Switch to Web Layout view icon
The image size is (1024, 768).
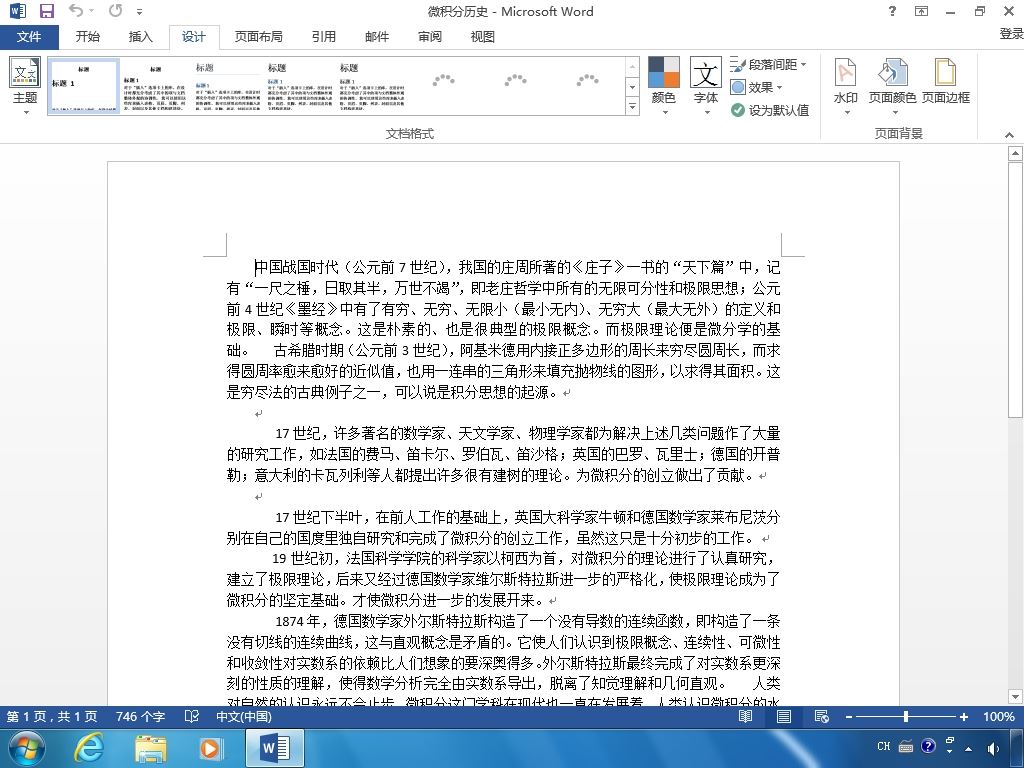coord(822,716)
